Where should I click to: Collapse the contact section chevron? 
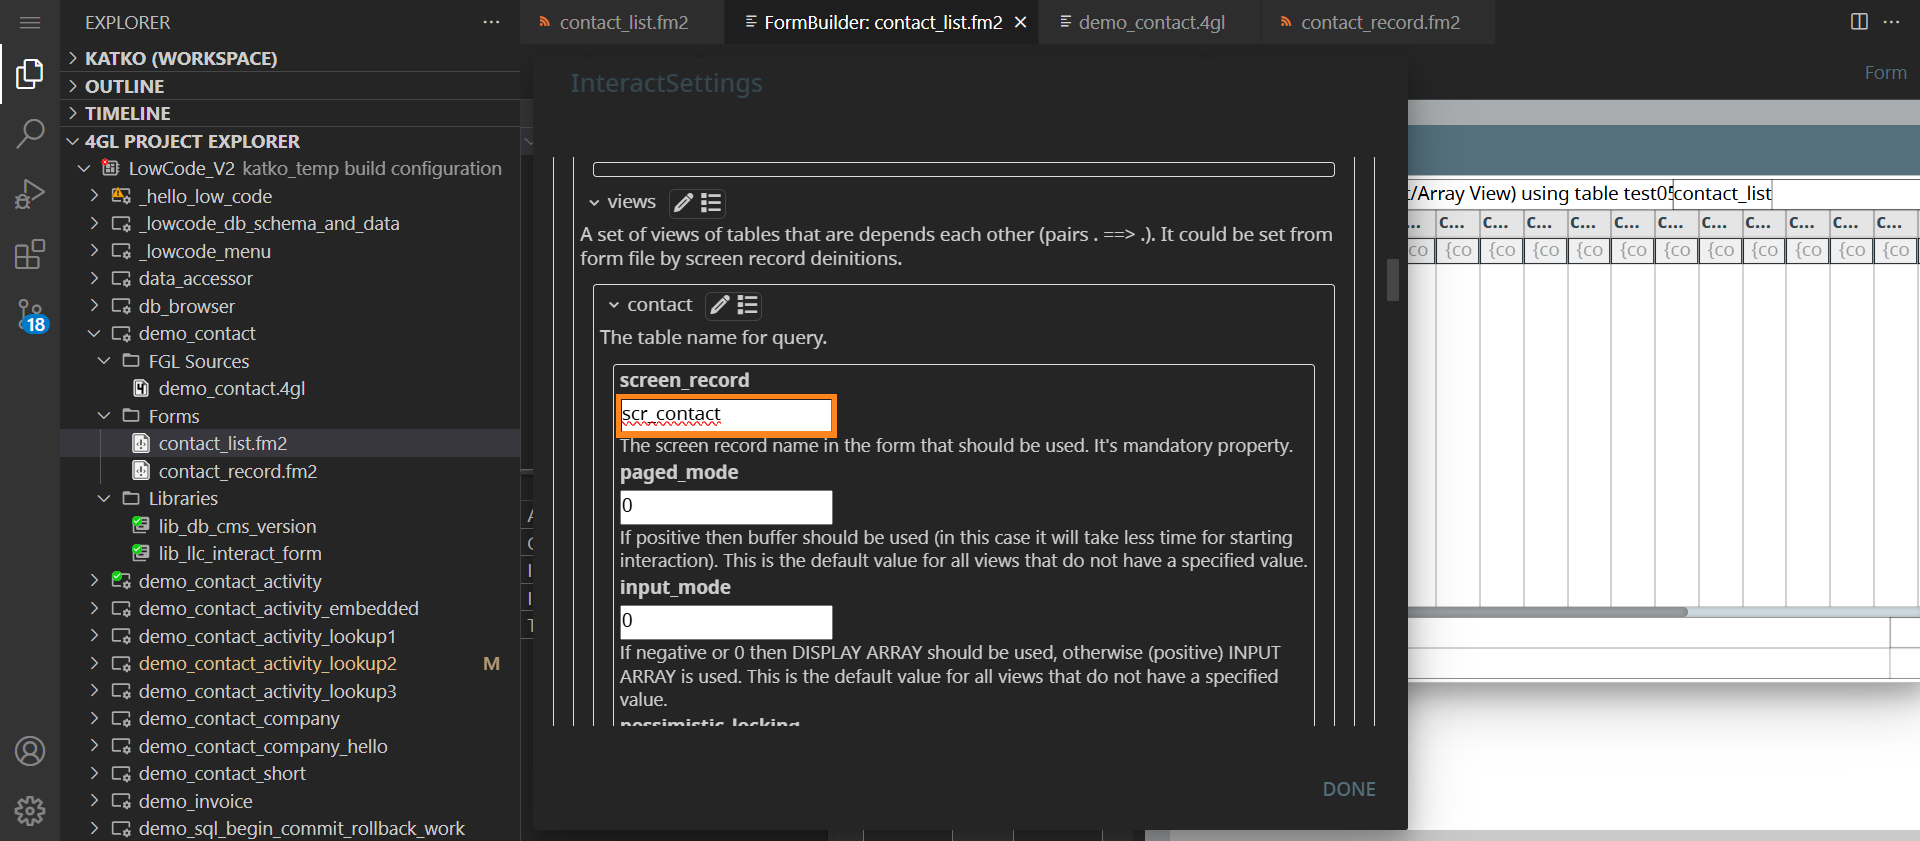pyautogui.click(x=614, y=305)
